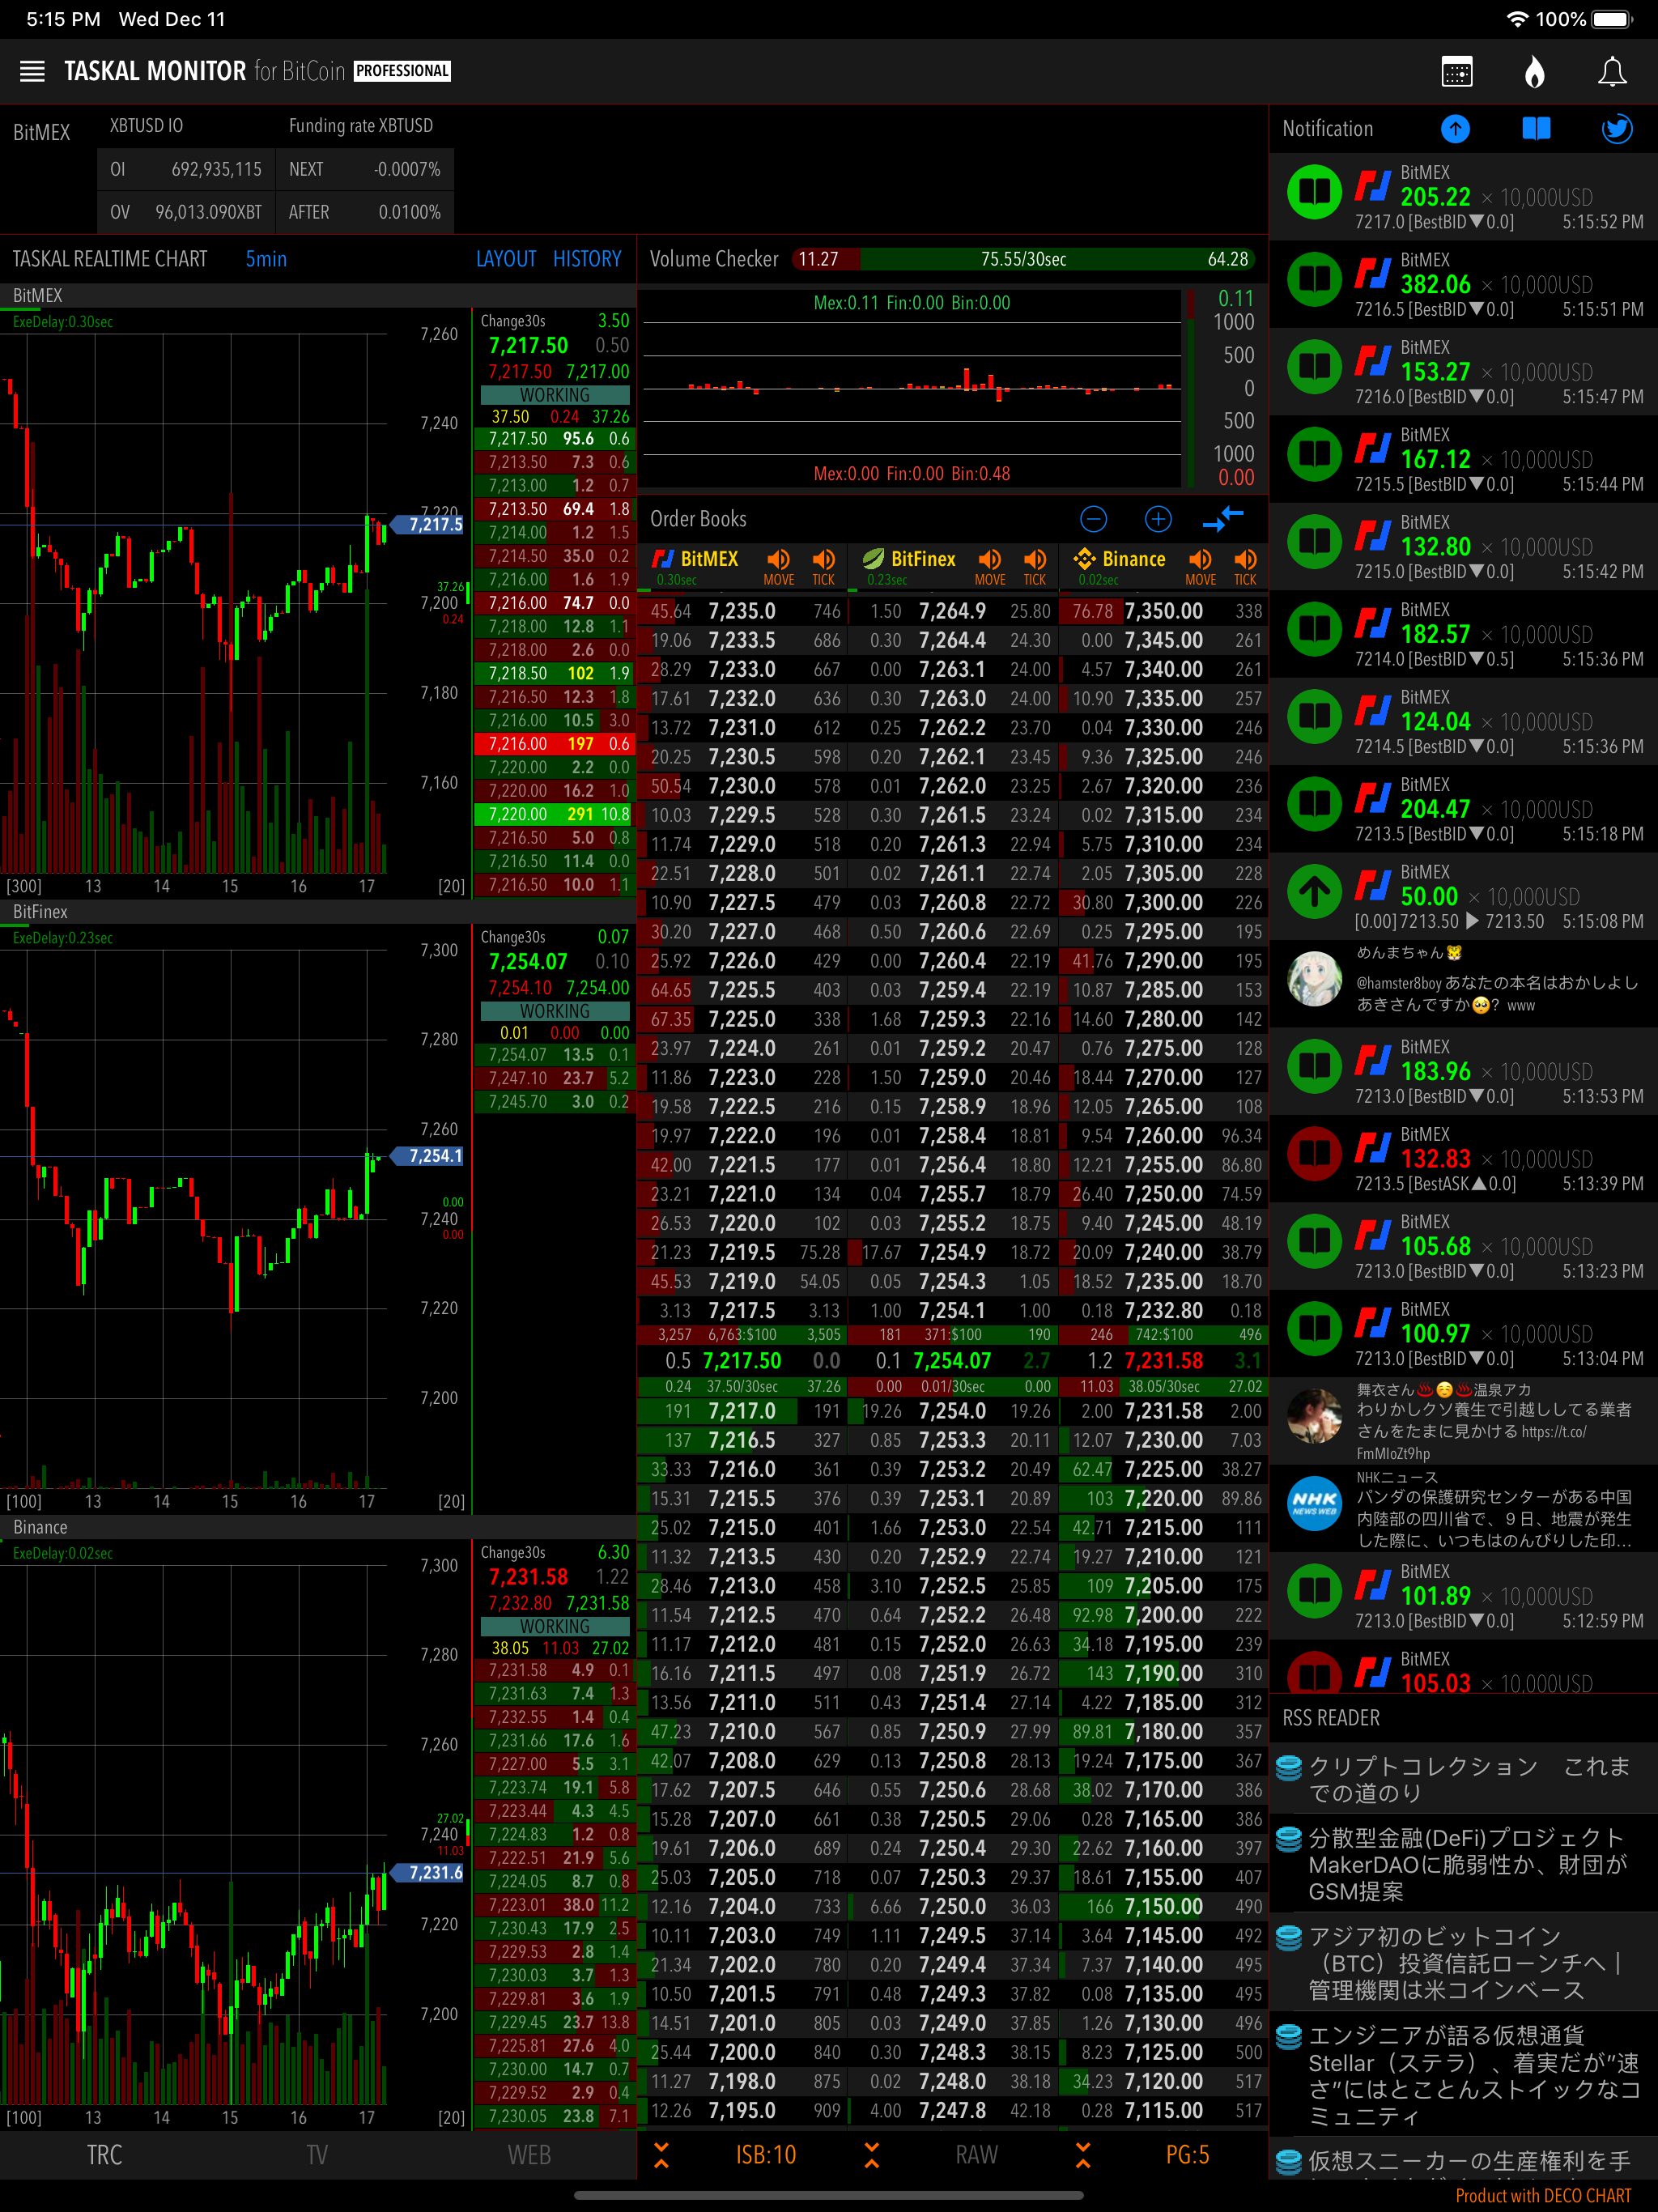
Task: Open the NHK News tweet
Action: [x=1464, y=1510]
